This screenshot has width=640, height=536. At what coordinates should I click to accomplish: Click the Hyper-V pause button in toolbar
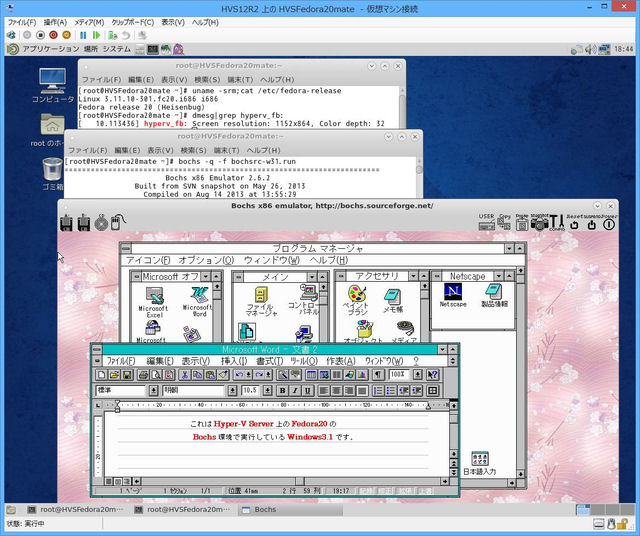click(x=83, y=36)
